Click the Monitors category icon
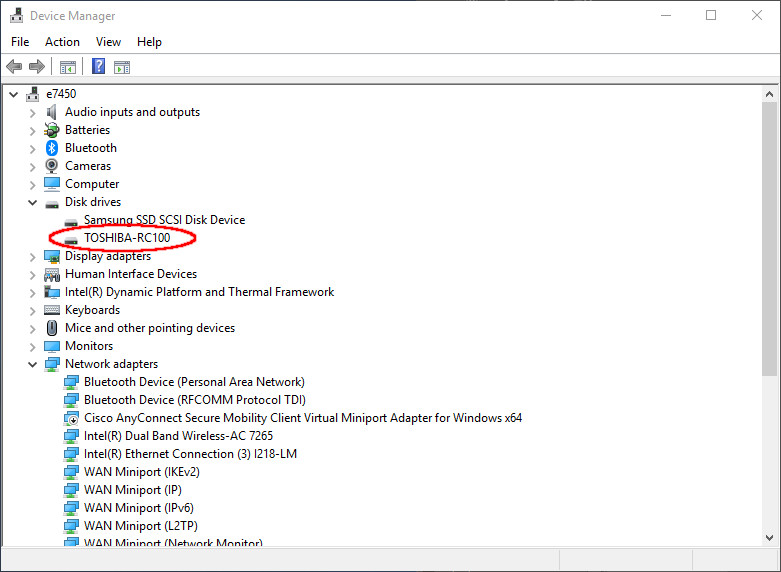 tap(52, 346)
